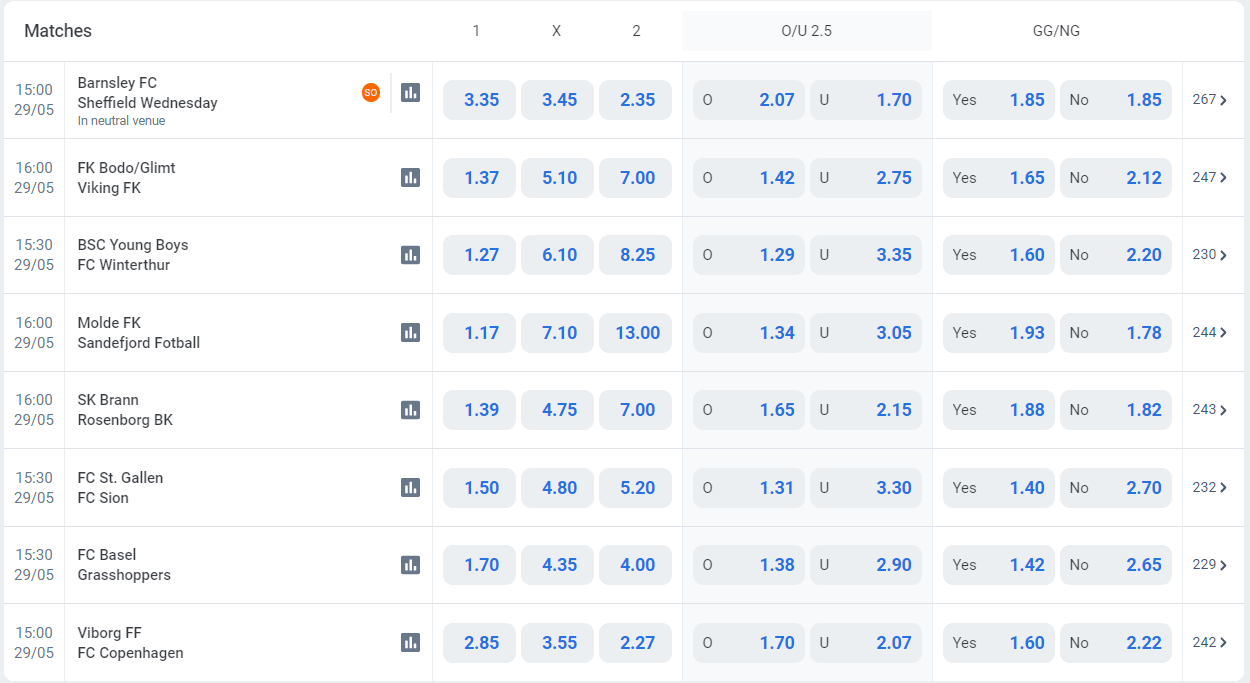Open stats icon for FK Bodo/Glimt match
The width and height of the screenshot is (1250, 683).
(x=410, y=177)
